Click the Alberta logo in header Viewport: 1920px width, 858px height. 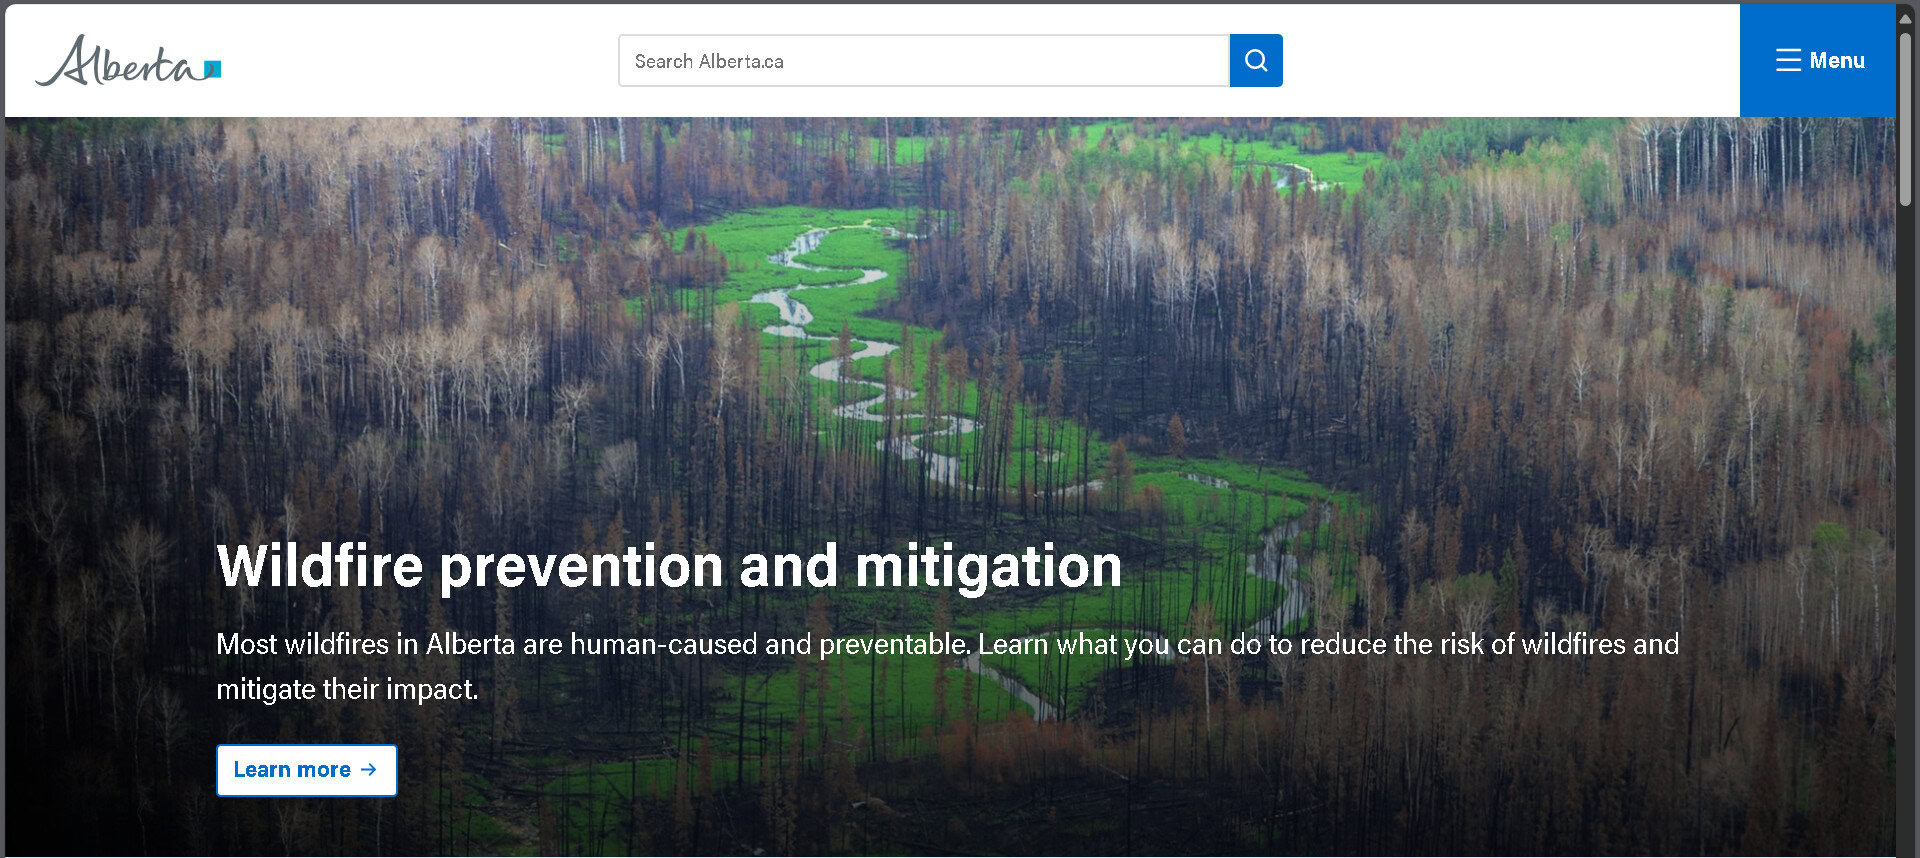(127, 61)
